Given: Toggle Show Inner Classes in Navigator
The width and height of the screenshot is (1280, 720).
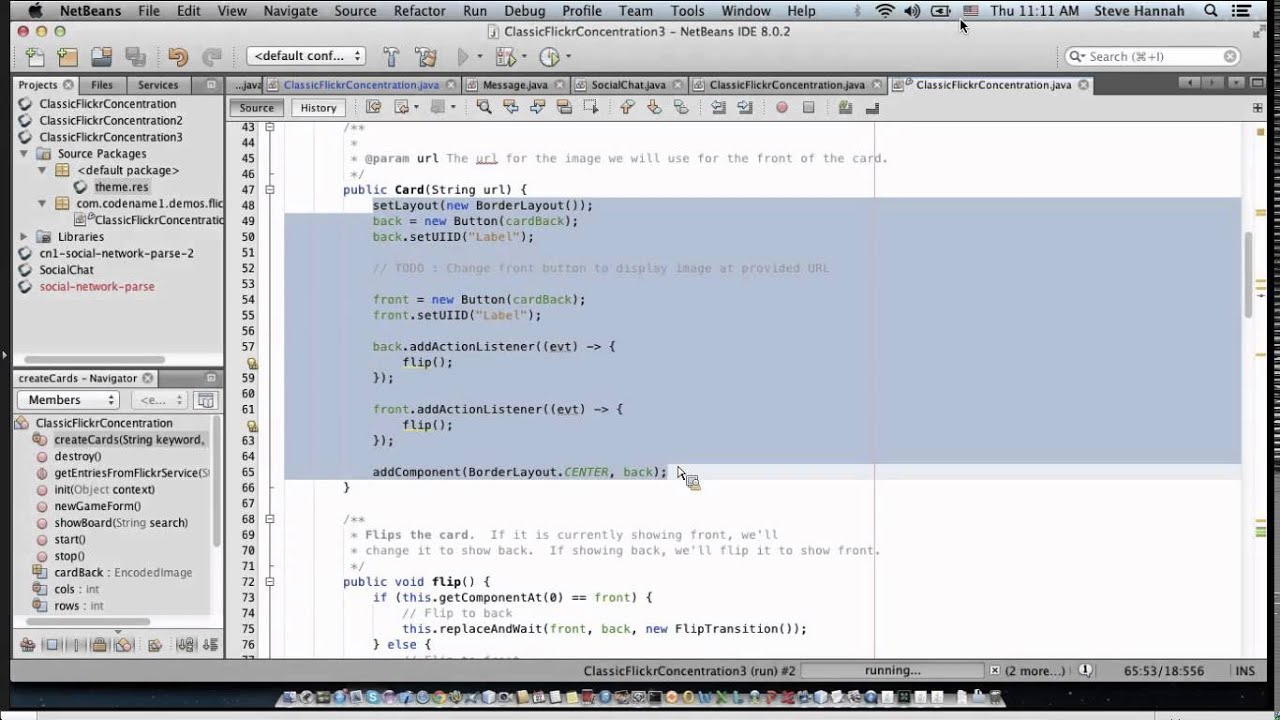Looking at the screenshot, I should (124, 645).
